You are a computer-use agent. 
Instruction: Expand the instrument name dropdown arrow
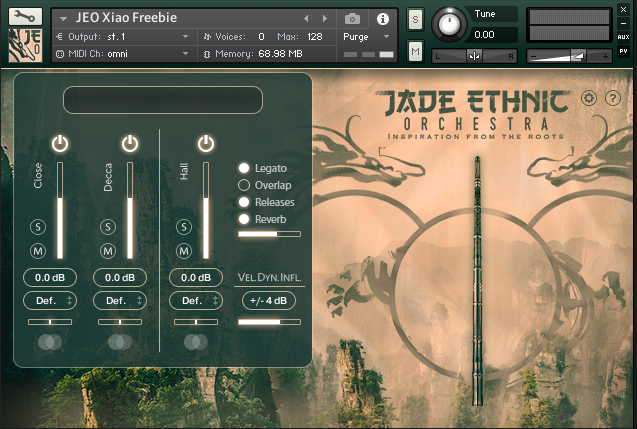pos(63,19)
